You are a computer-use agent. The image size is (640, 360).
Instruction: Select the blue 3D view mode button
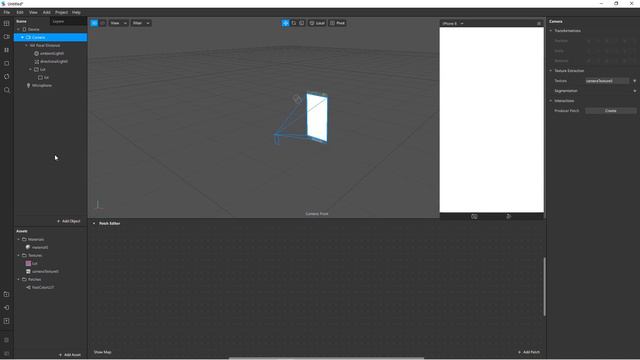tap(94, 23)
